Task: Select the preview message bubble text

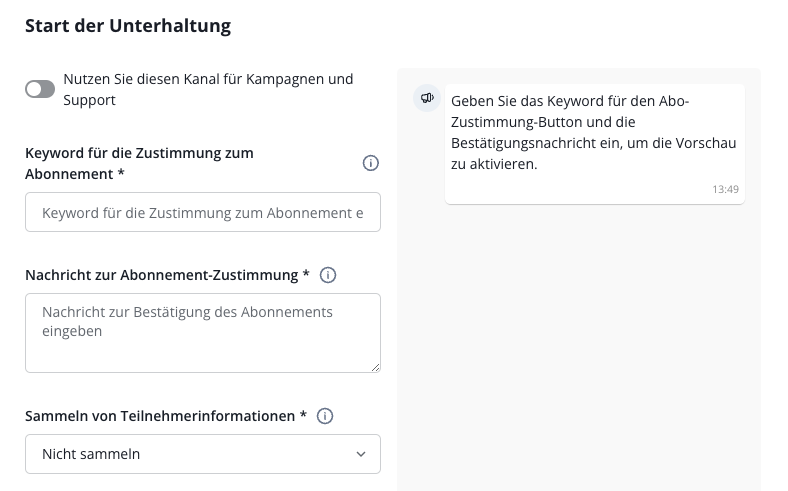Action: click(593, 132)
